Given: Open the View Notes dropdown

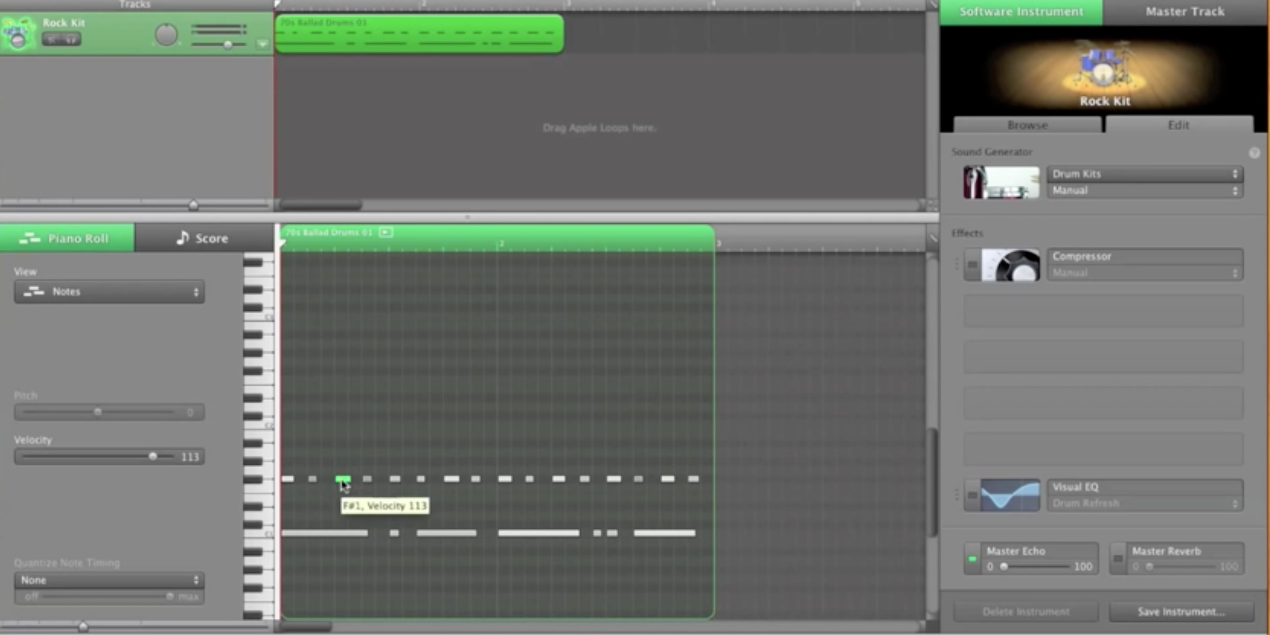Looking at the screenshot, I should coord(109,292).
